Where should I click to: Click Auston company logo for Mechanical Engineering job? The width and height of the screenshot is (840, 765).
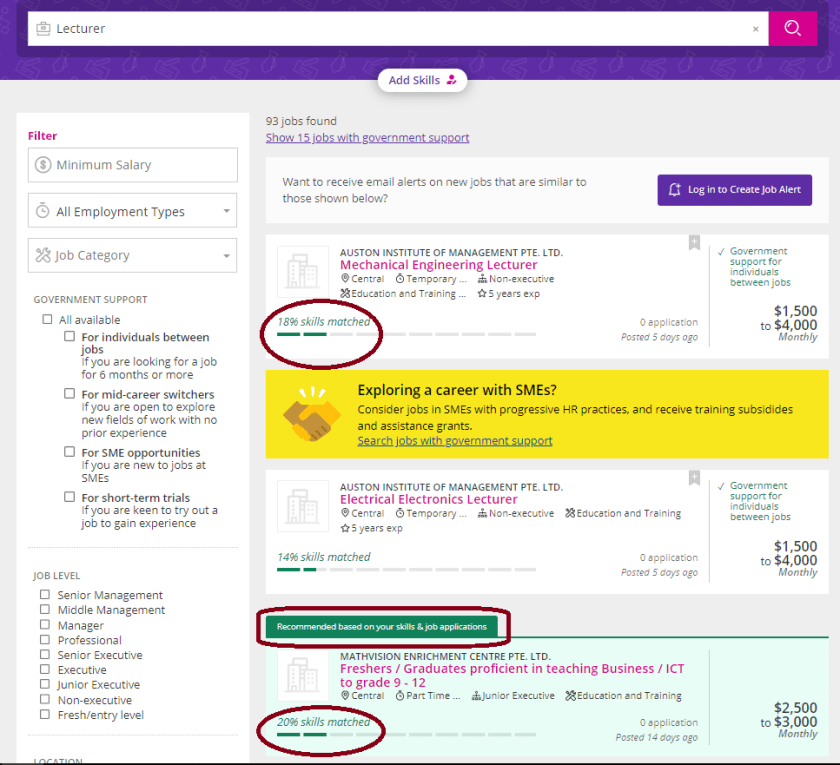[x=302, y=271]
